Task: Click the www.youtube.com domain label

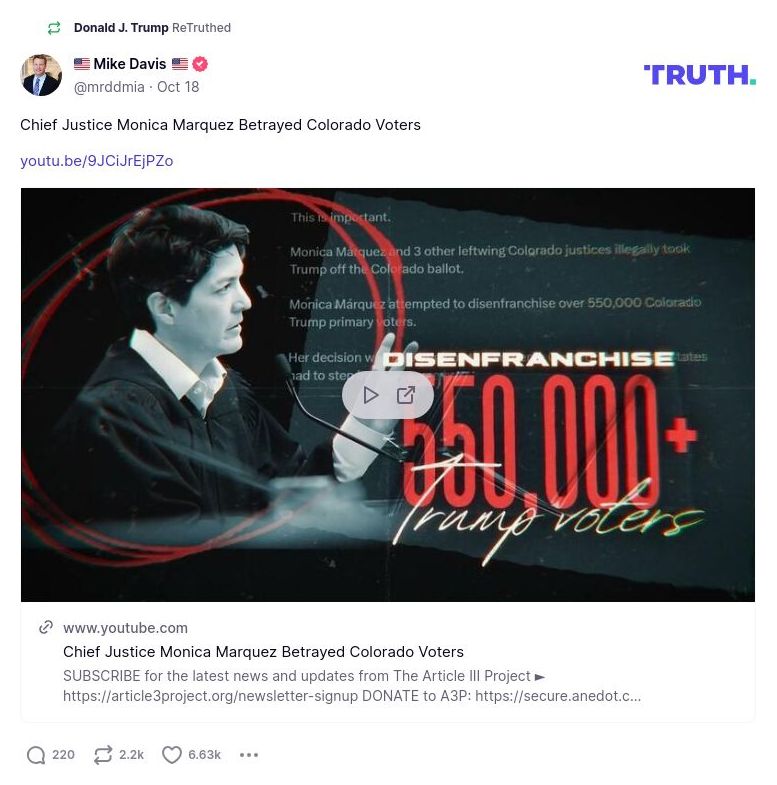Action: (125, 628)
